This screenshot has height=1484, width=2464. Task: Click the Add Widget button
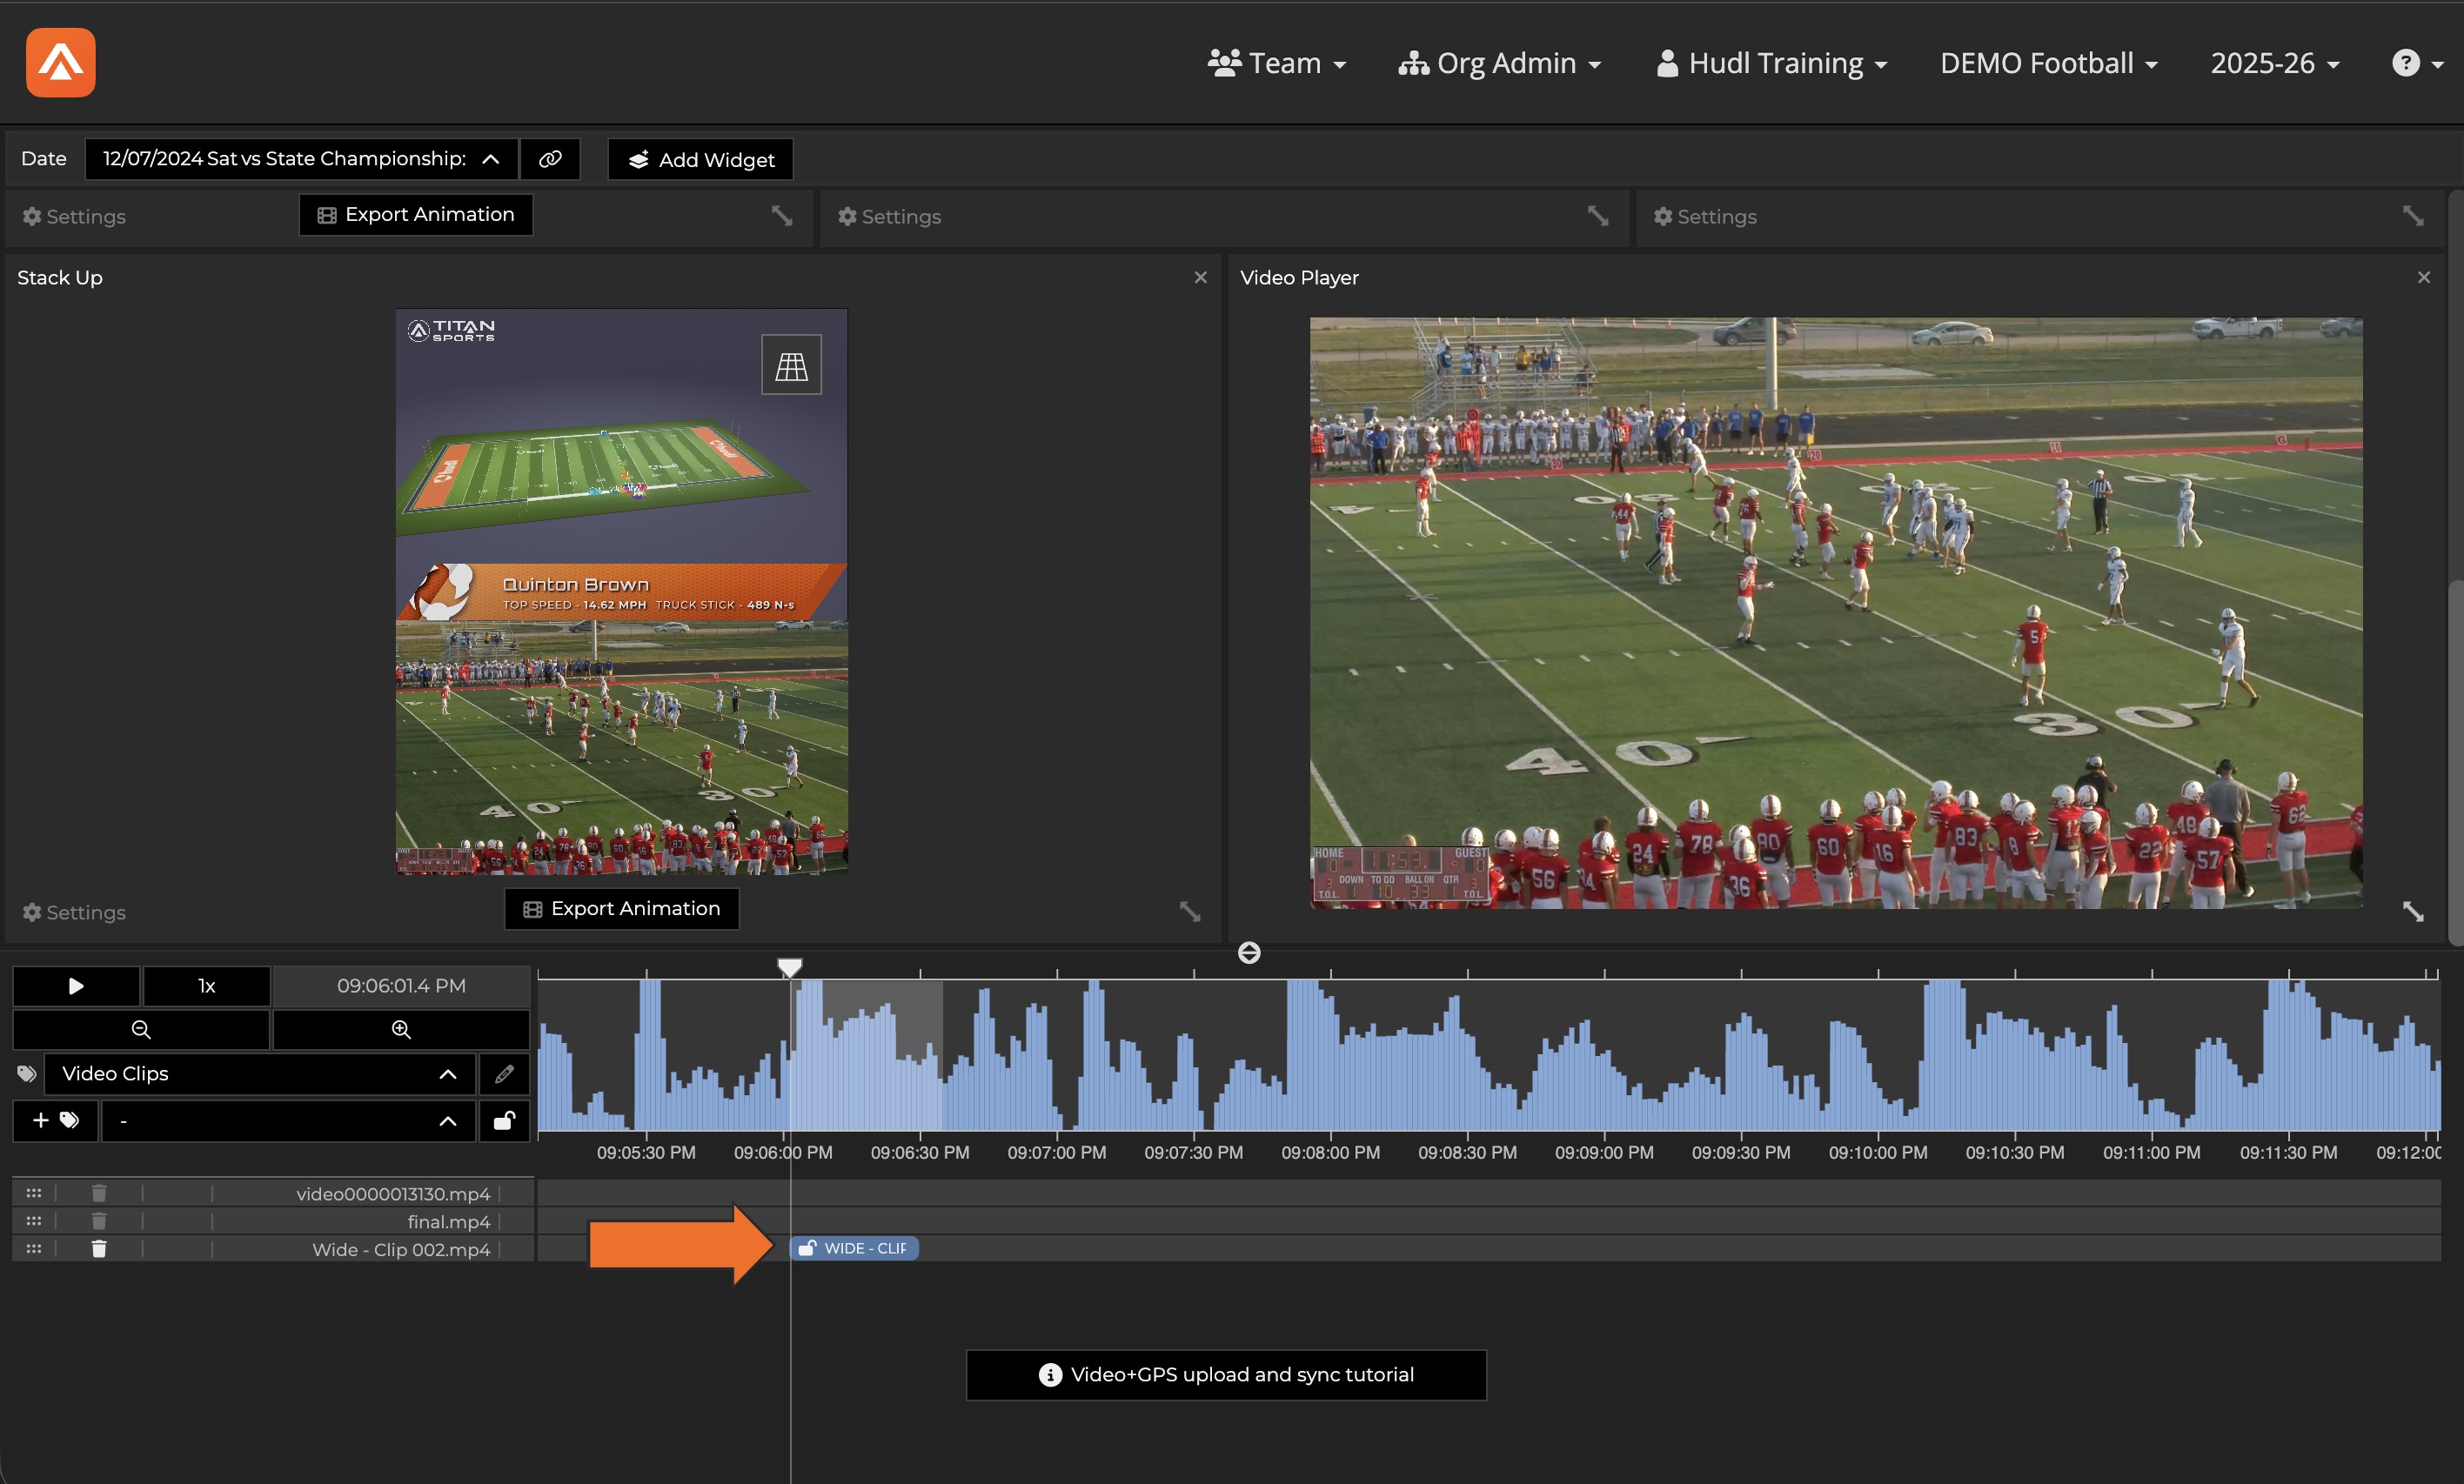[700, 159]
